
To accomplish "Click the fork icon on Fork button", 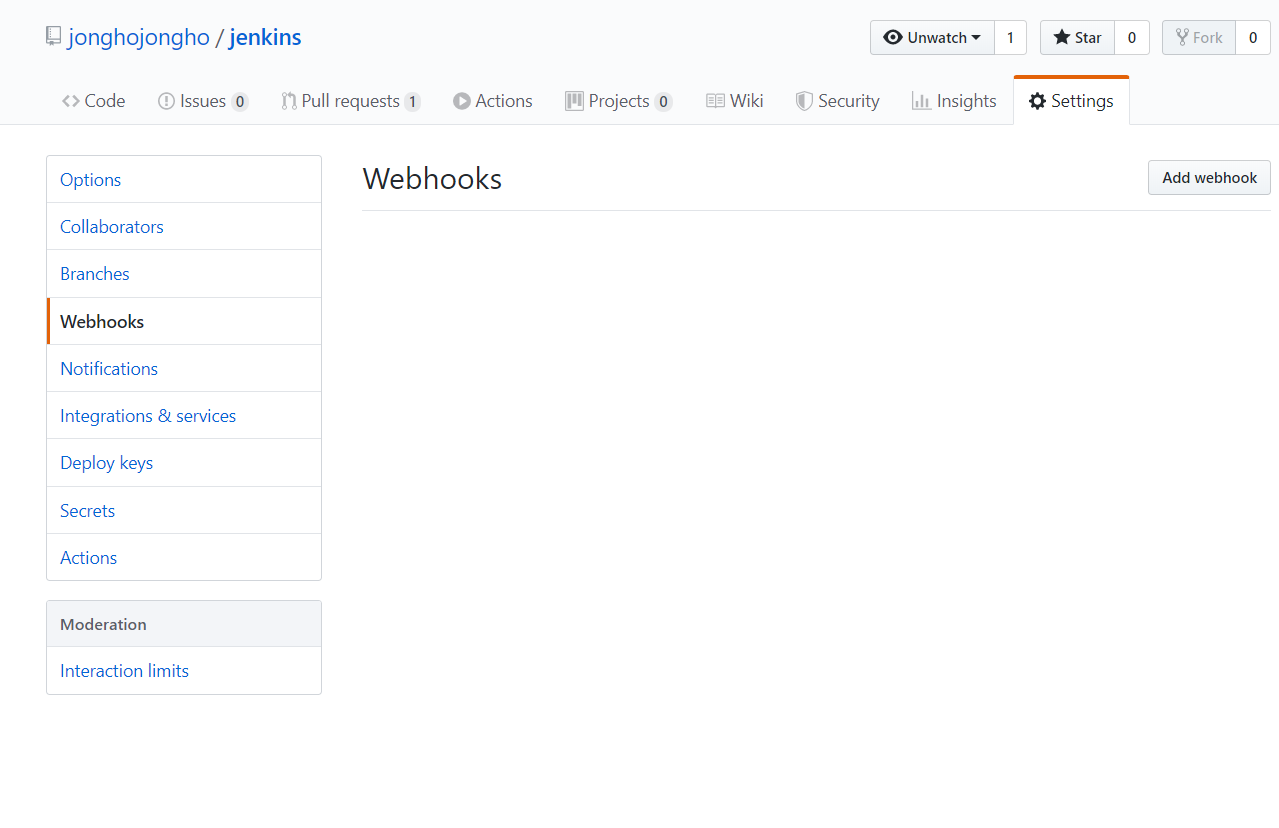I will pyautogui.click(x=1182, y=38).
